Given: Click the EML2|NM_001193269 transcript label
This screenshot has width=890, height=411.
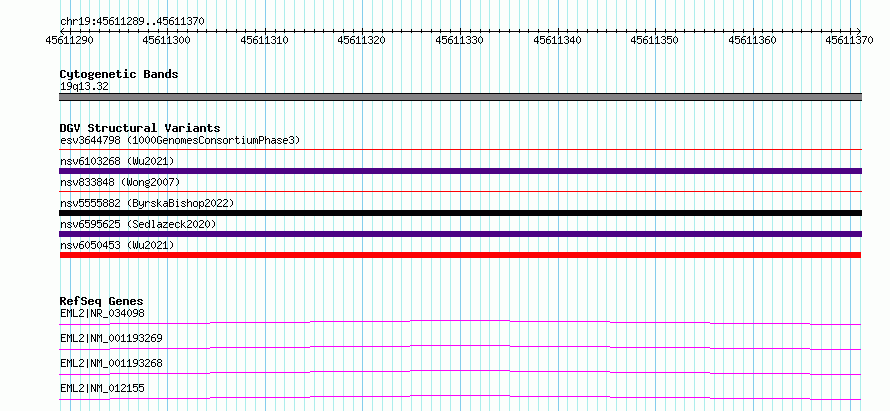Looking at the screenshot, I should [x=111, y=338].
